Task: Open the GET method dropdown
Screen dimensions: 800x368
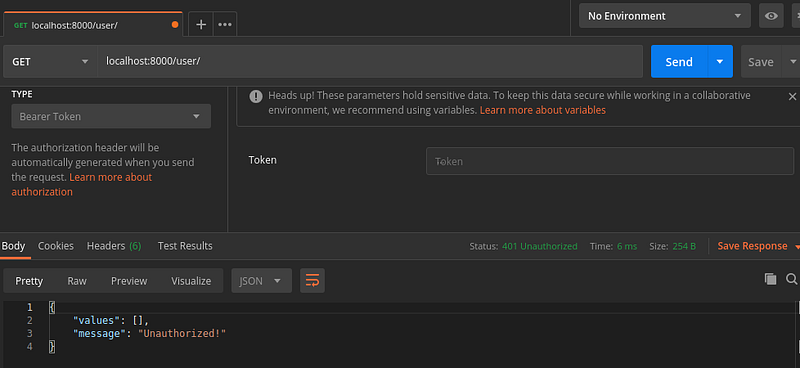Action: (x=50, y=62)
